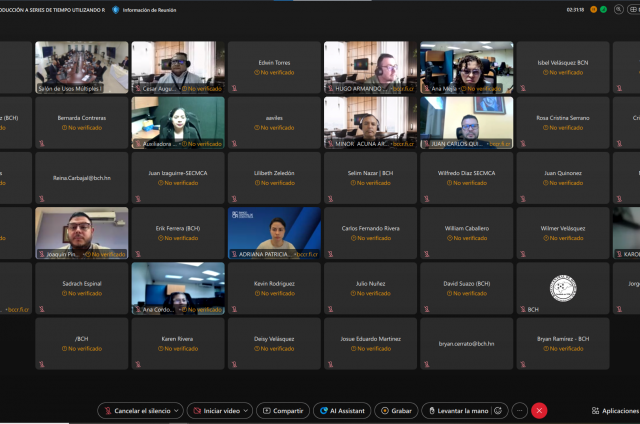Select the Salón de Usos Múltiples video tile
This screenshot has width=640, height=424.
(x=82, y=67)
